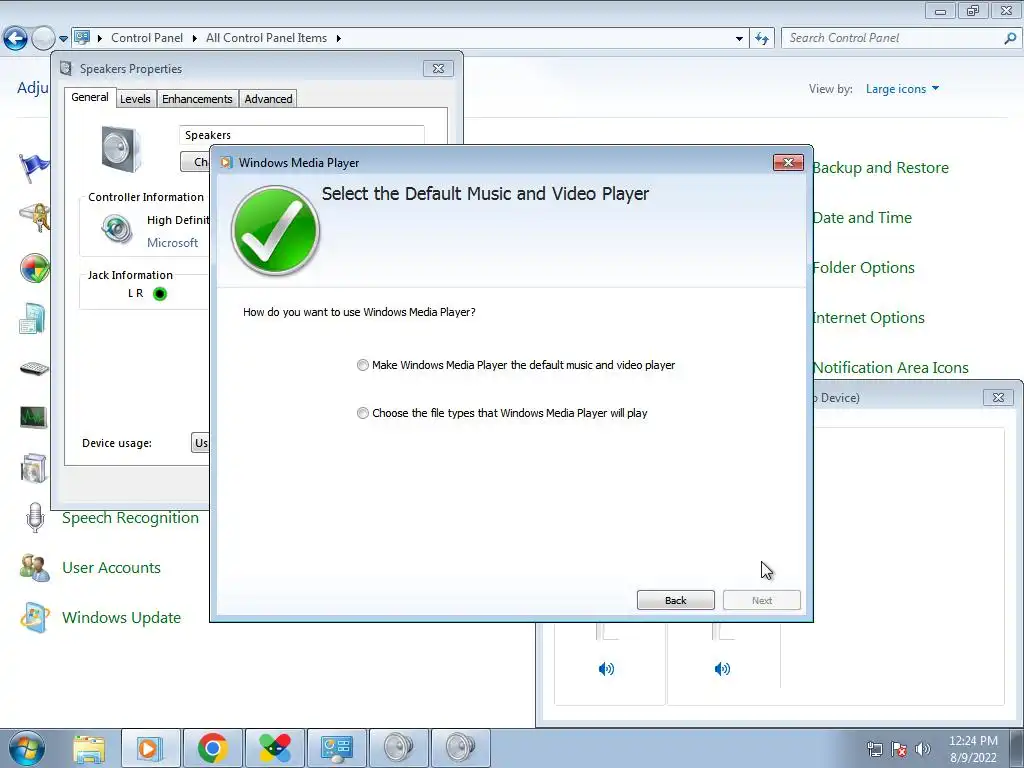Open Date and Time settings

pyautogui.click(x=862, y=217)
